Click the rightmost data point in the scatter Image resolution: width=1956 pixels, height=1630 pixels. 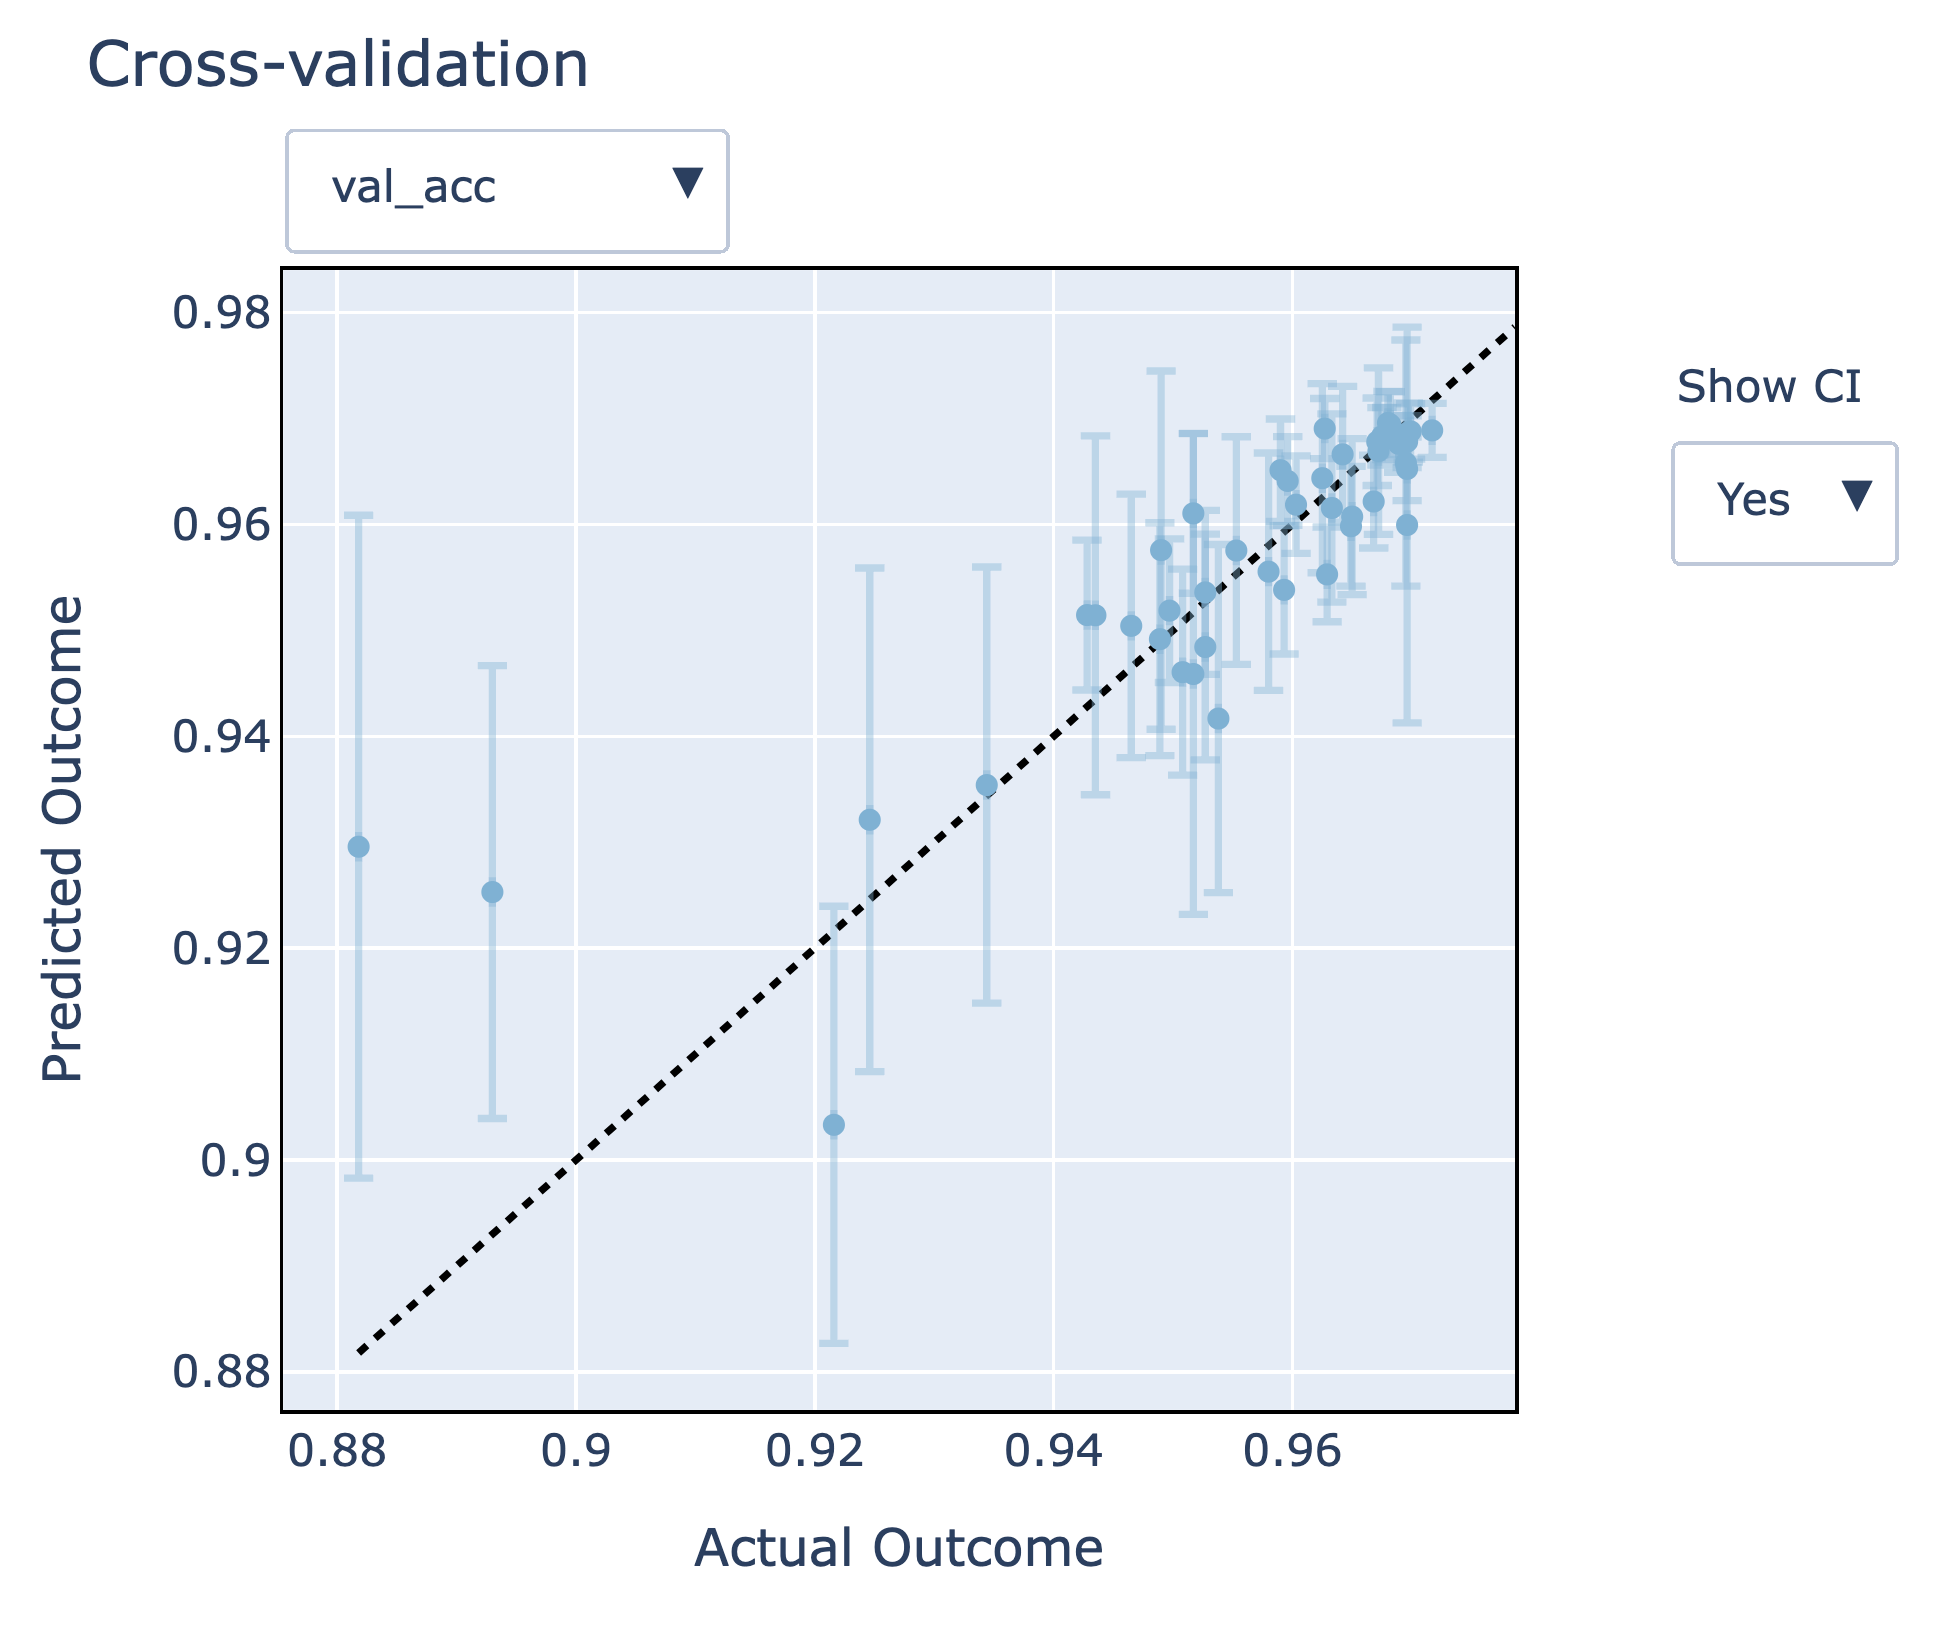1432,431
